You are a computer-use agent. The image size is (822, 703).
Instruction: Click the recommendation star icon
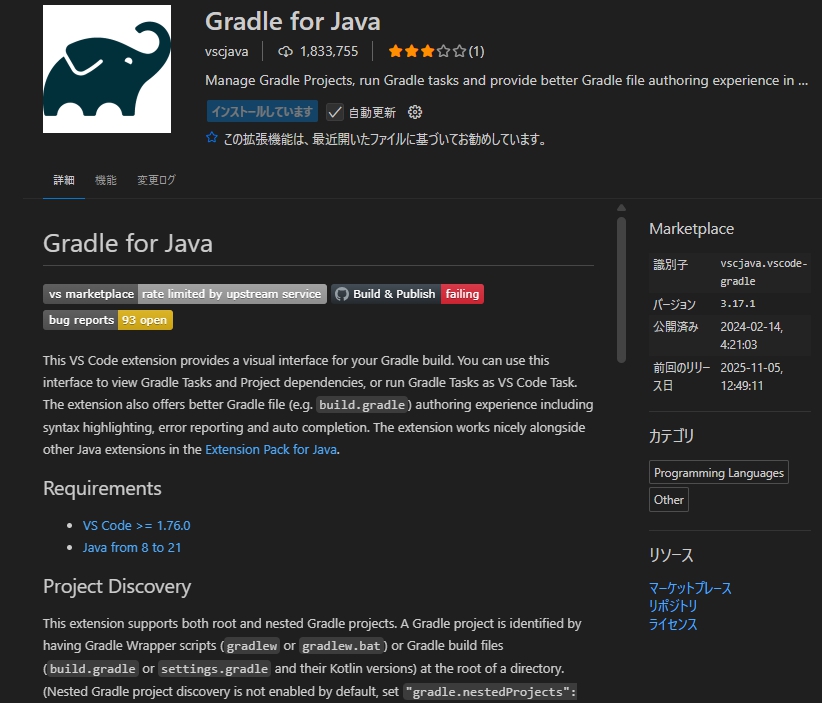pyautogui.click(x=212, y=138)
